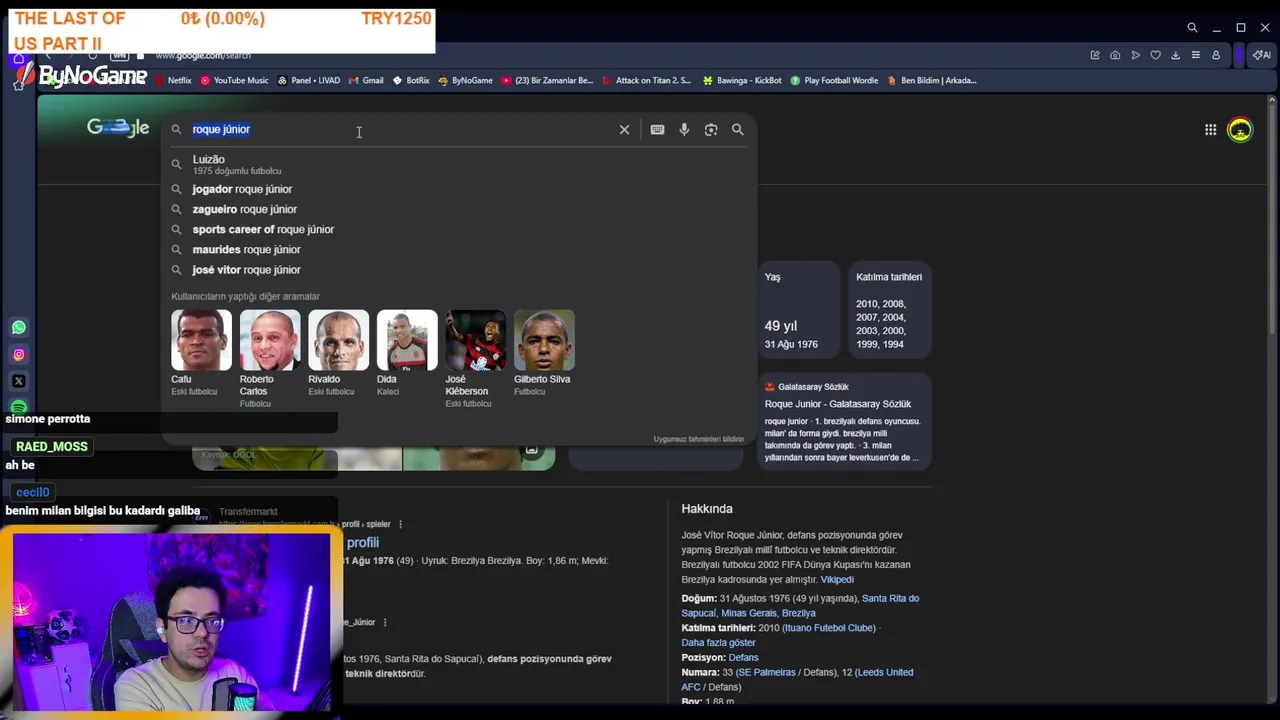1280x720 pixels.
Task: Expand Daha fazla göster
Action: 718,643
